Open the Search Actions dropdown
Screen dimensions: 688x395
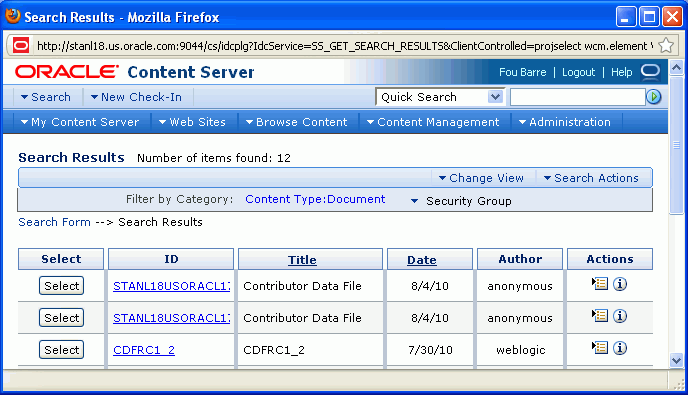(591, 178)
